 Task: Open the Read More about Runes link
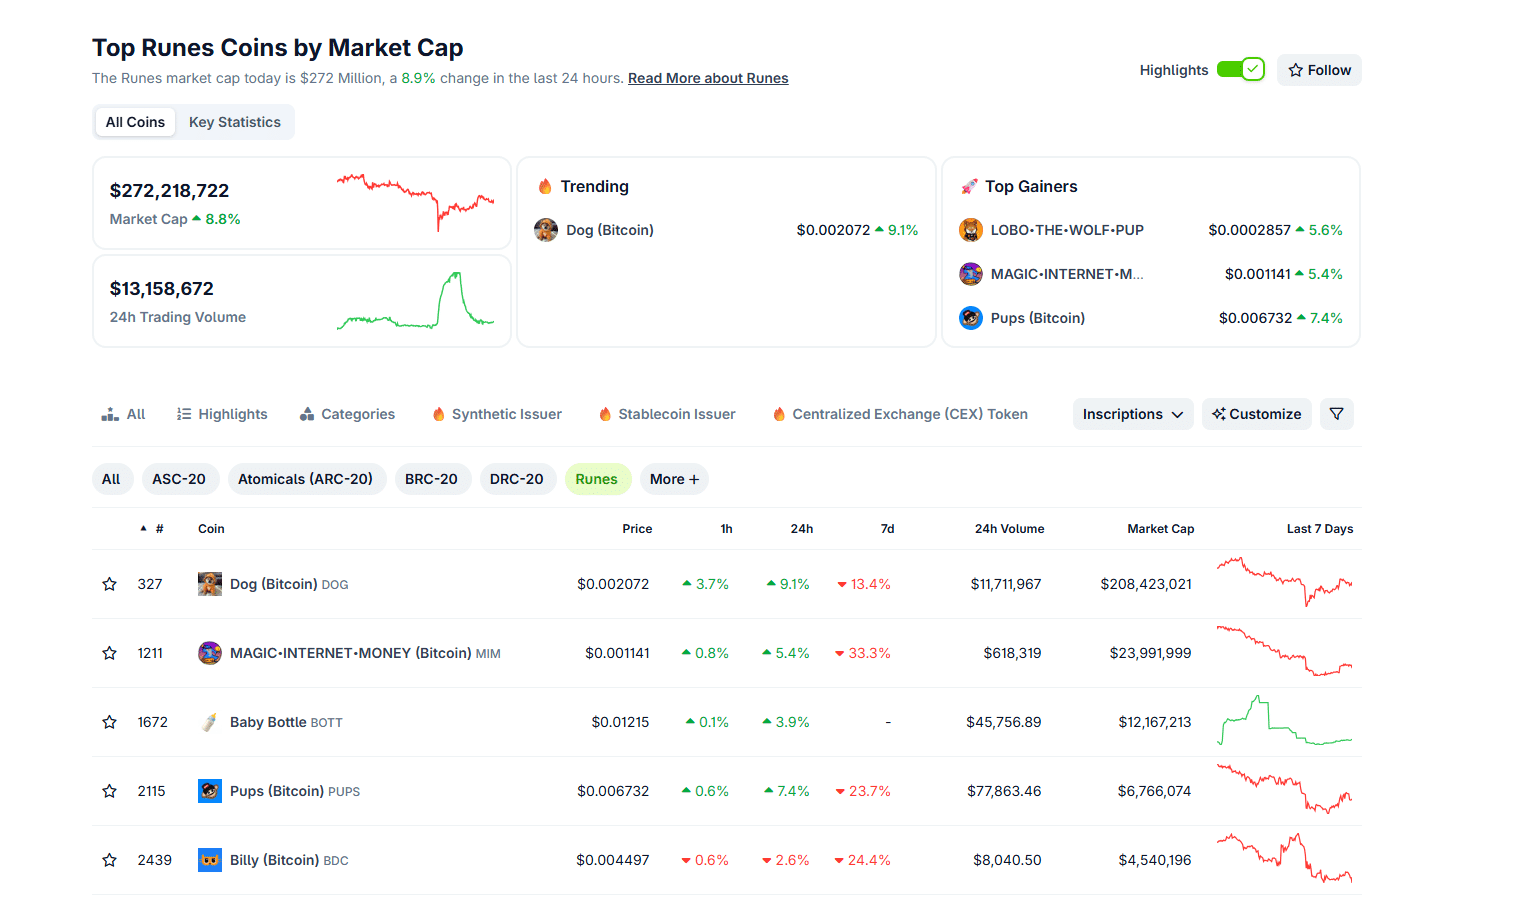click(x=708, y=78)
